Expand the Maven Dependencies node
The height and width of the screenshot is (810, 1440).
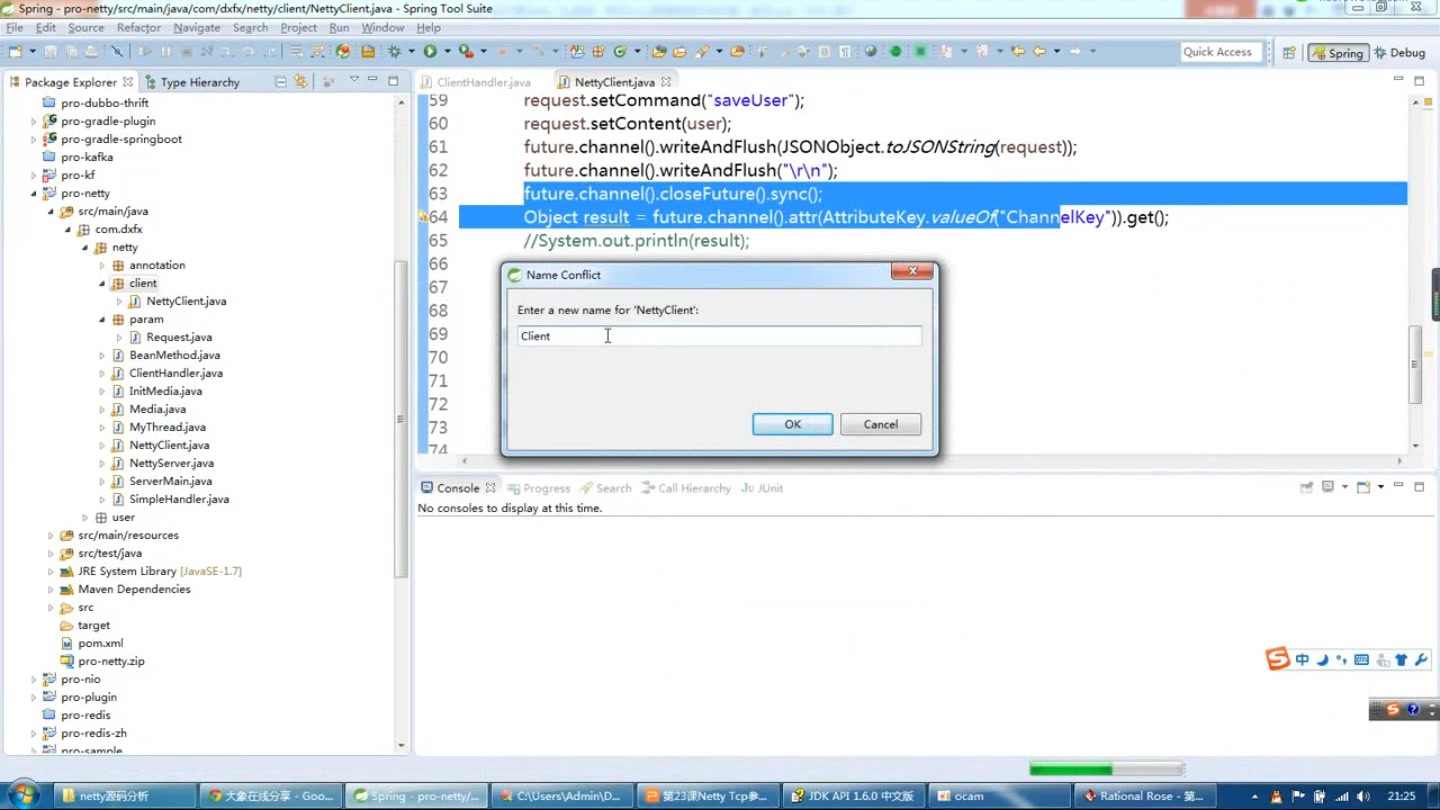[51, 589]
